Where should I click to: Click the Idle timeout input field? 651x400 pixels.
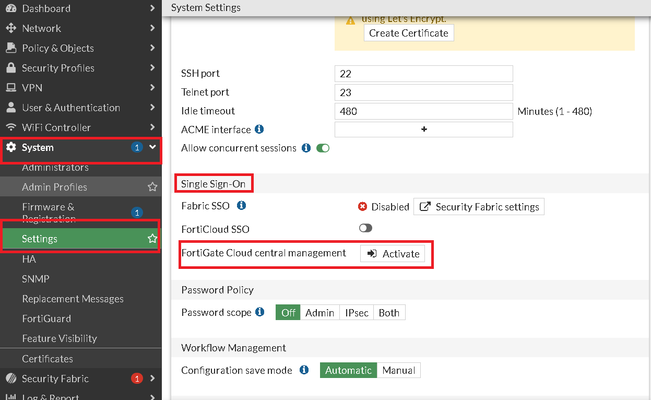click(423, 110)
